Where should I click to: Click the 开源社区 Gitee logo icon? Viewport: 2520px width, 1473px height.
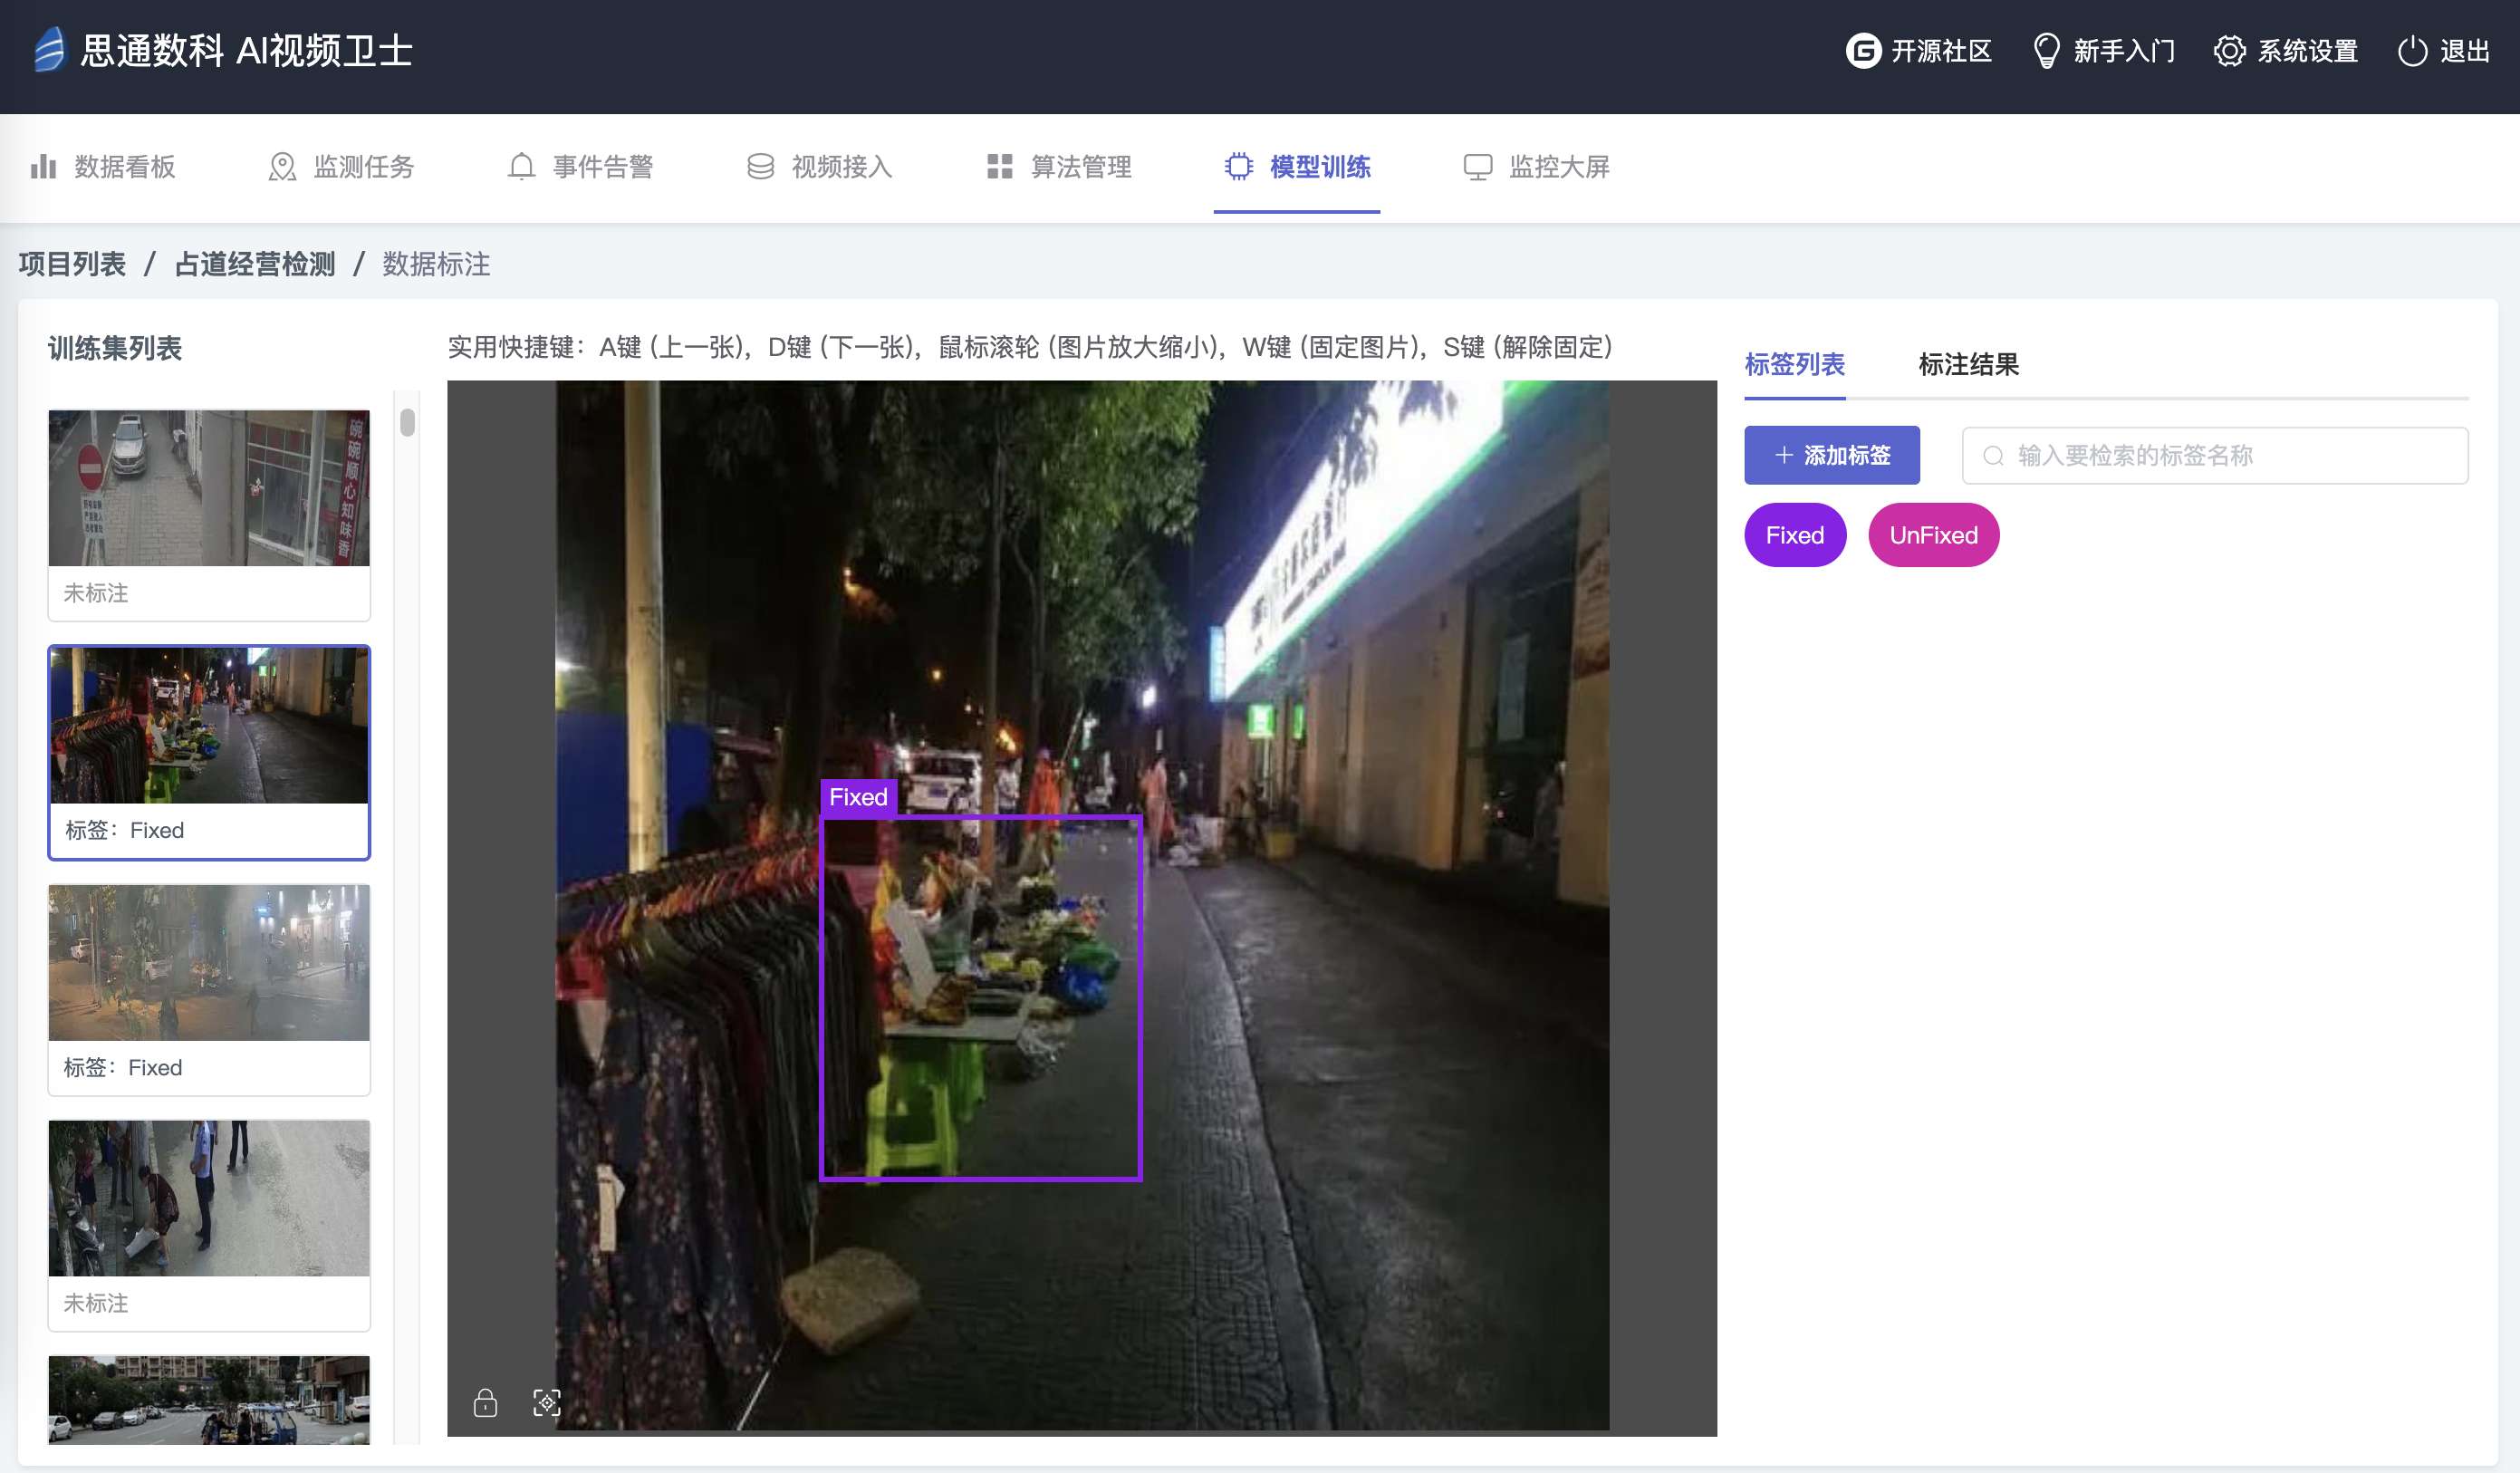1863,50
